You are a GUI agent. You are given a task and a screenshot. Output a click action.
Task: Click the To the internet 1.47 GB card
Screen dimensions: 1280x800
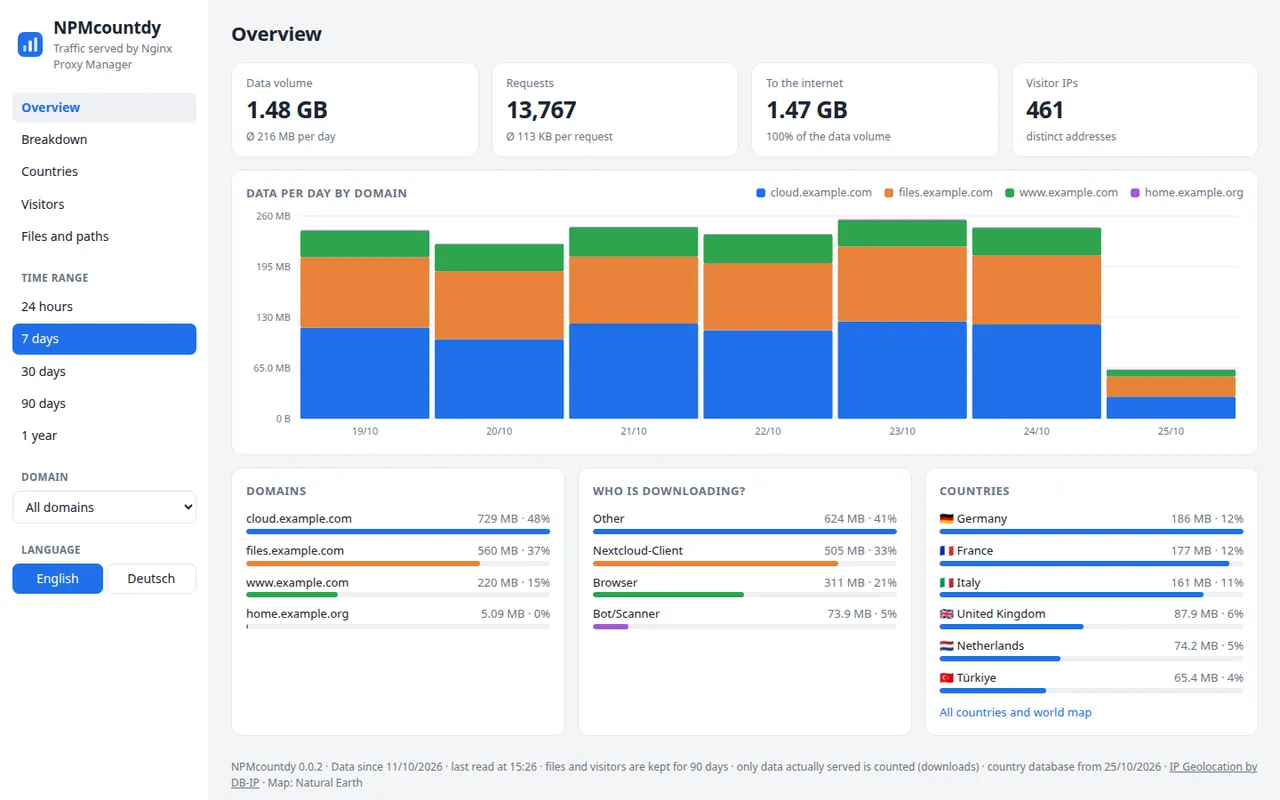coord(875,110)
